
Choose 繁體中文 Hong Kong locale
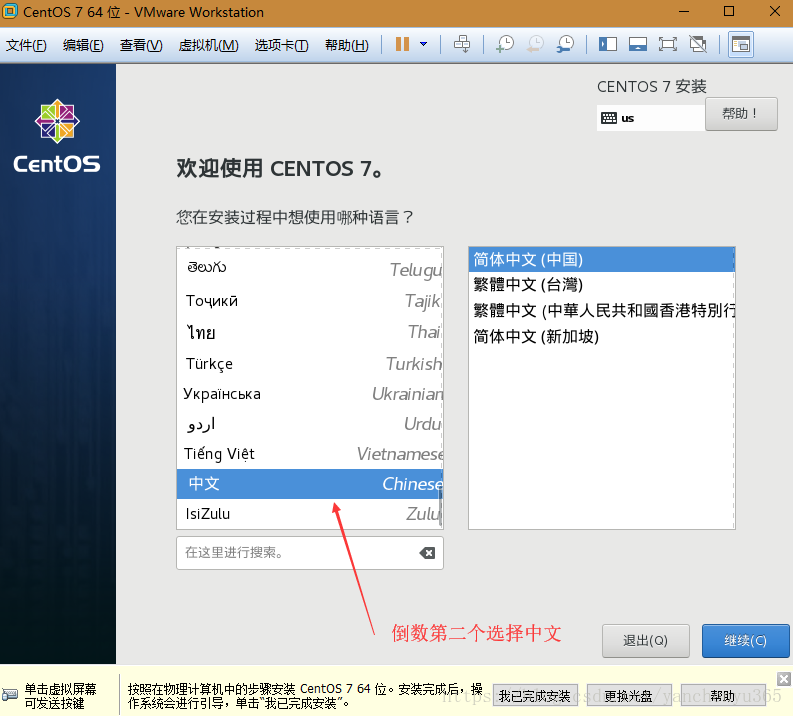click(x=601, y=310)
